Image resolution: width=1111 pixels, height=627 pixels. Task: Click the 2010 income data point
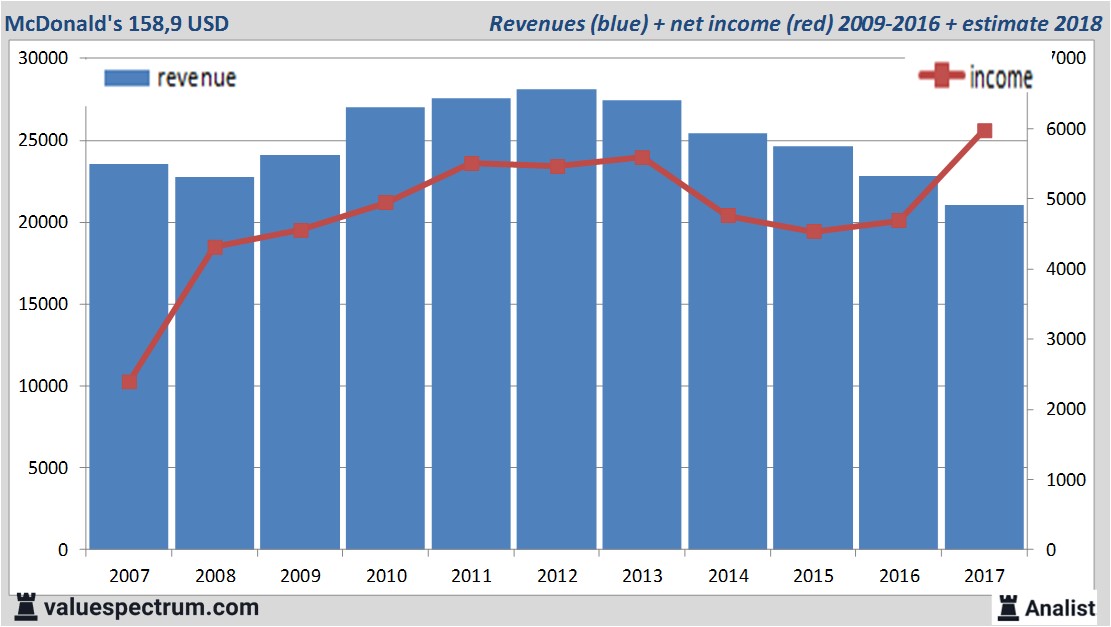coord(385,203)
